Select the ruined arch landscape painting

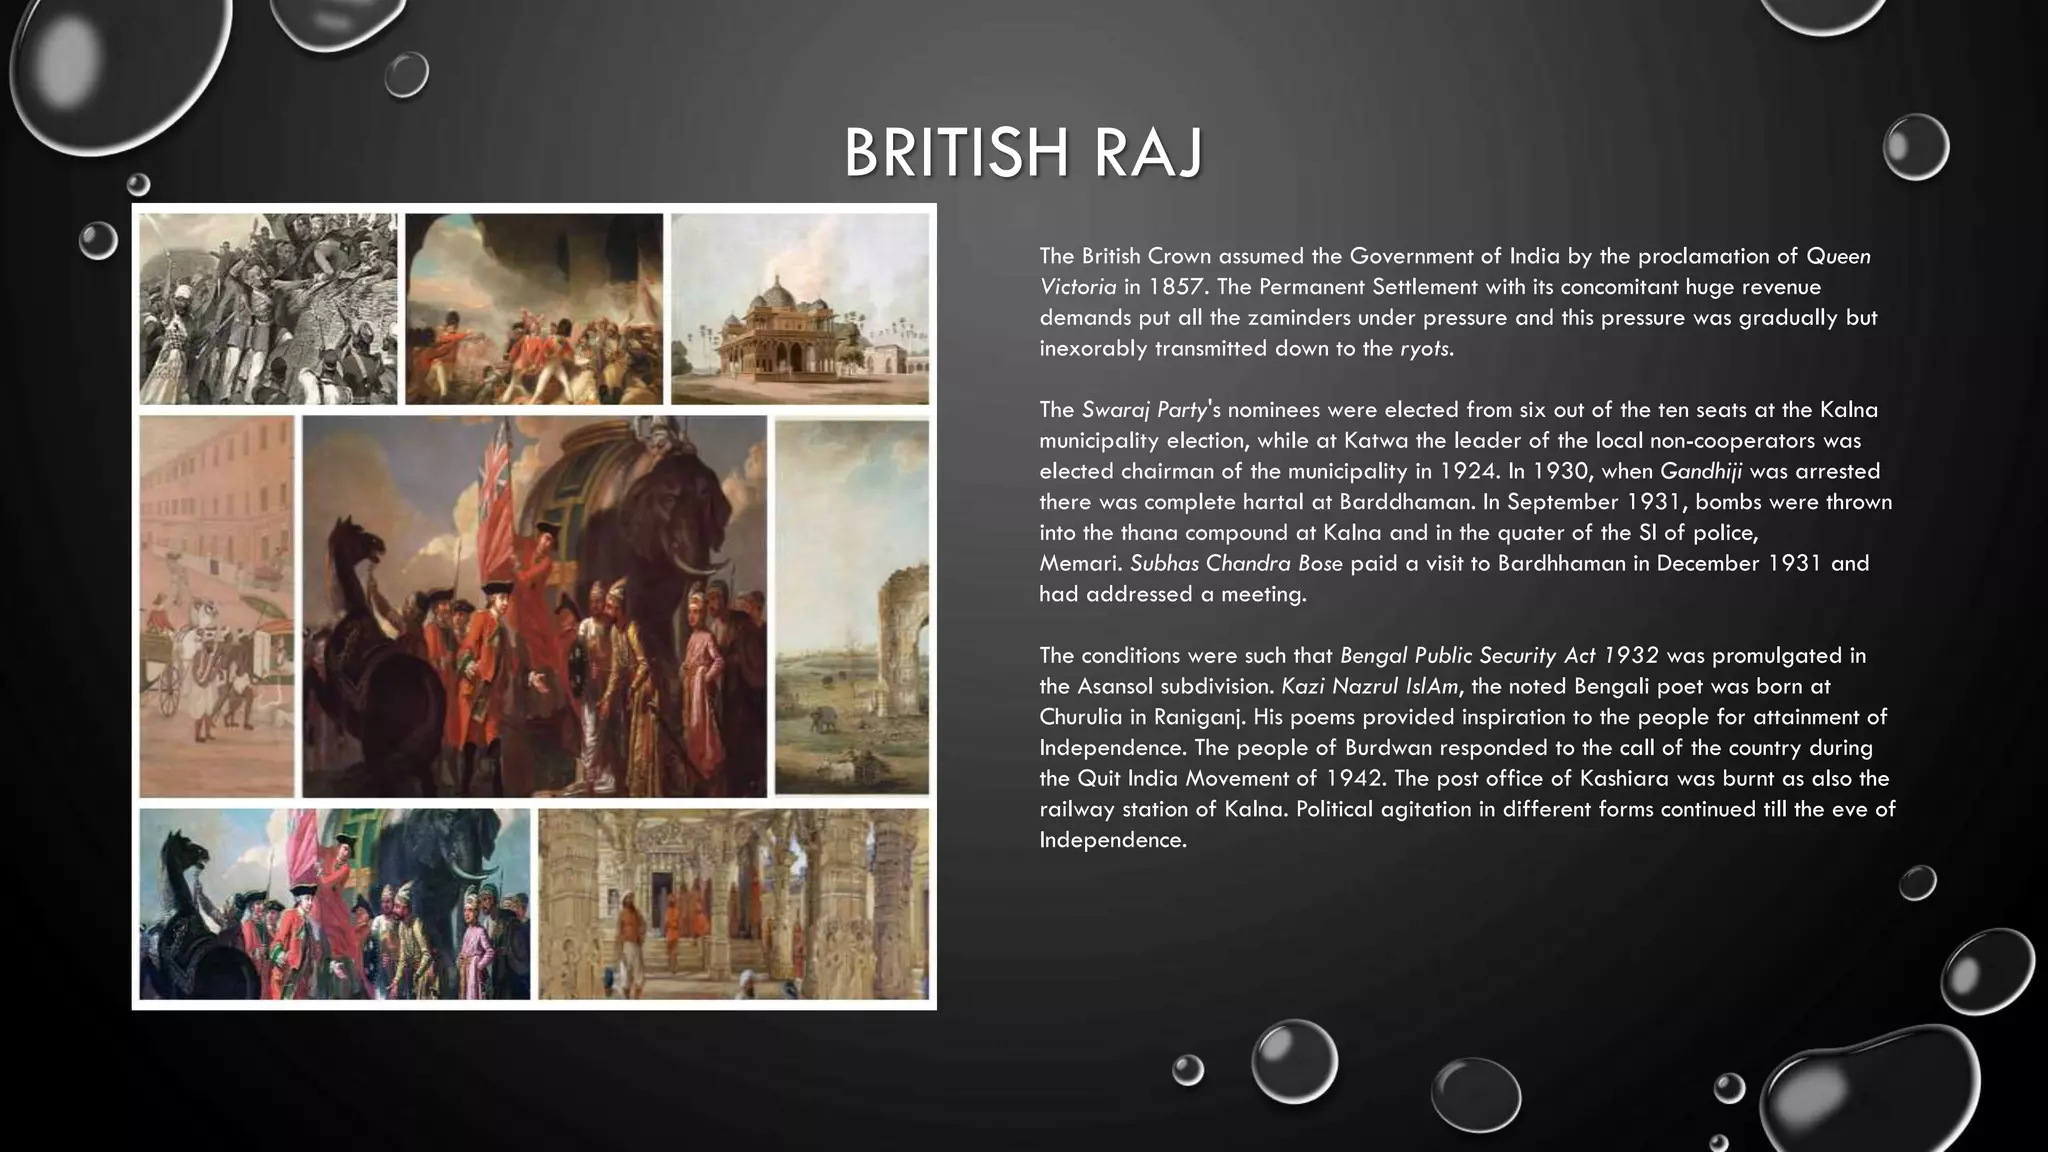pos(852,607)
